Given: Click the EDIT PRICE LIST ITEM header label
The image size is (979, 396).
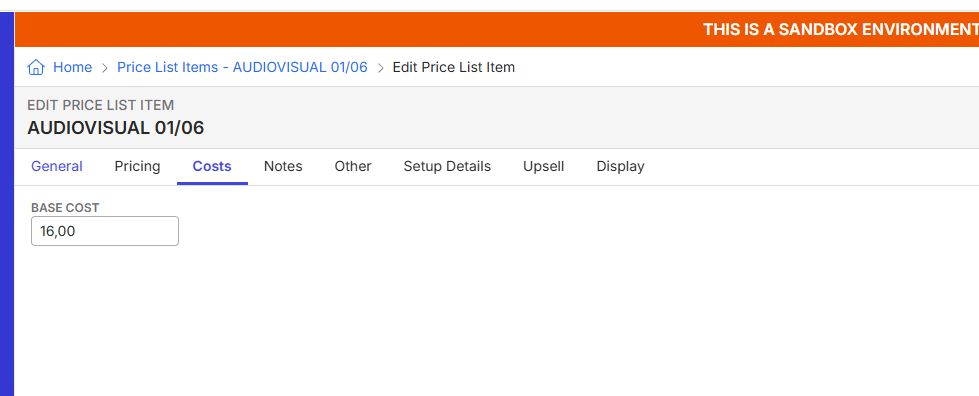Looking at the screenshot, I should (x=101, y=105).
